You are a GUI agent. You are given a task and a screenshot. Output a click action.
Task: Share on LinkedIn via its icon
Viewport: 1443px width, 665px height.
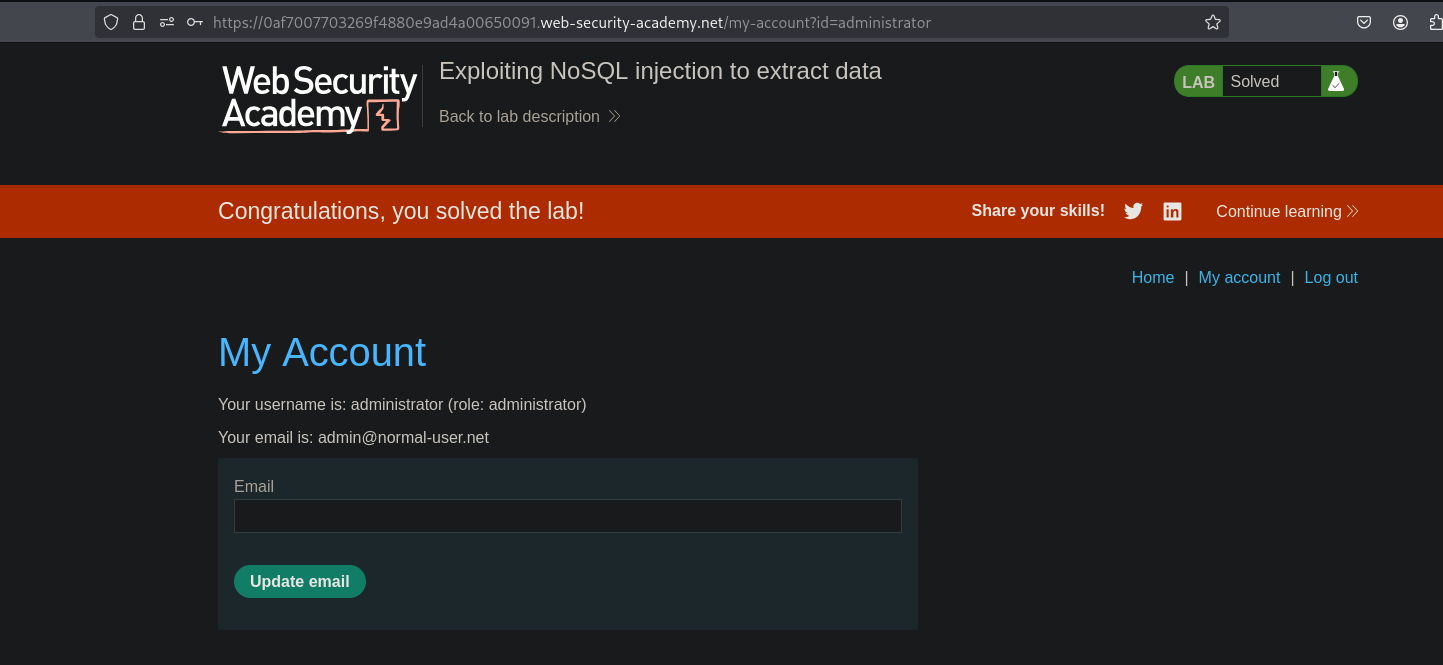tap(1172, 211)
